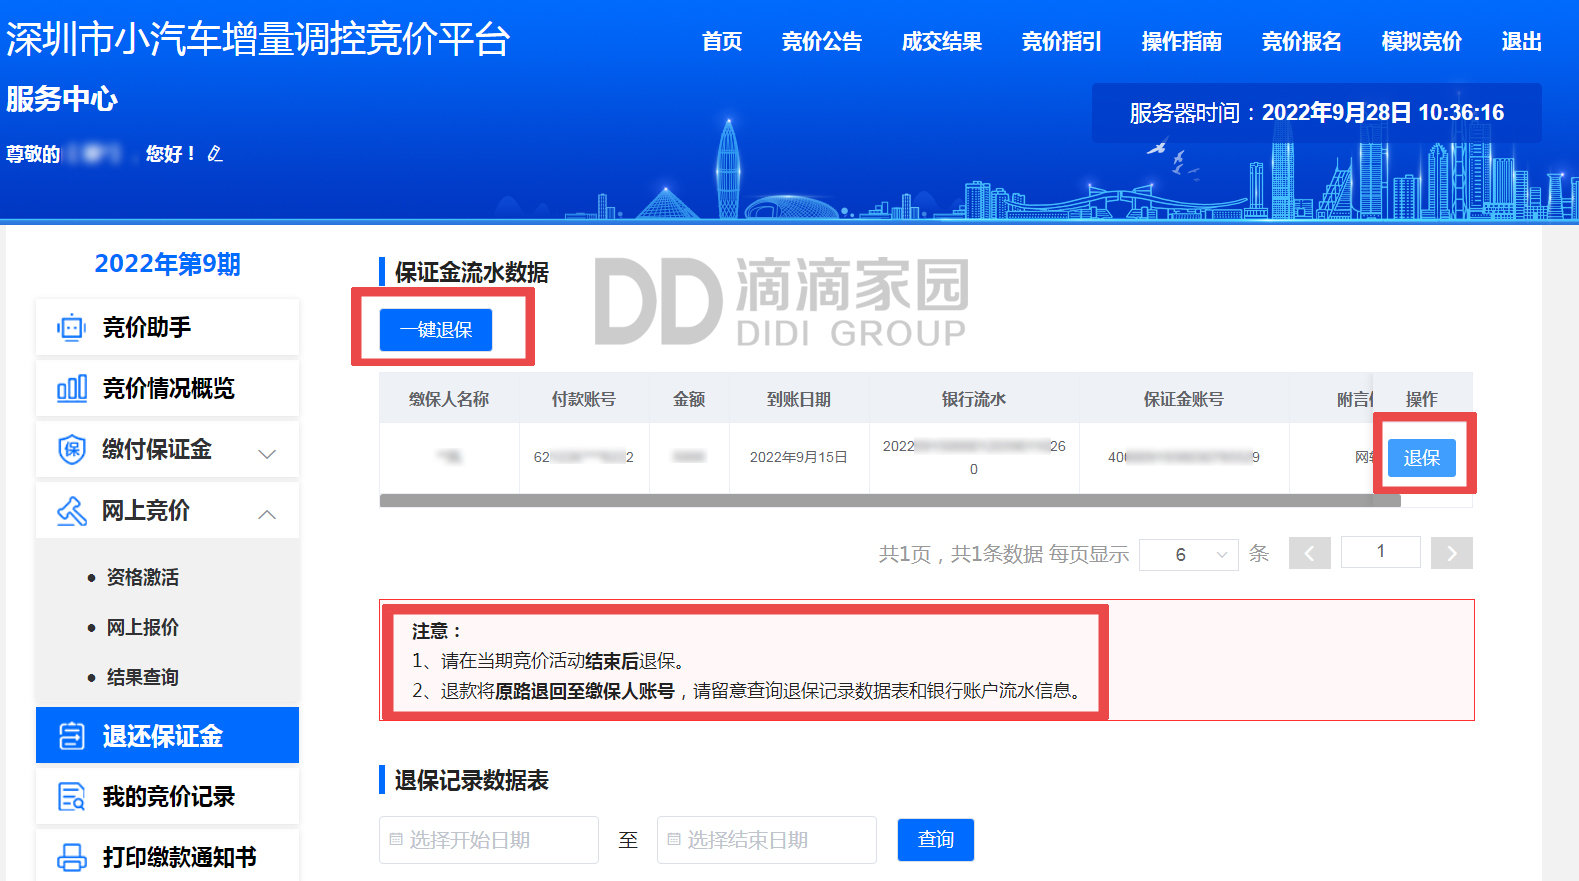Click the 退保 button in table row
This screenshot has height=881, width=1579.
(1422, 458)
